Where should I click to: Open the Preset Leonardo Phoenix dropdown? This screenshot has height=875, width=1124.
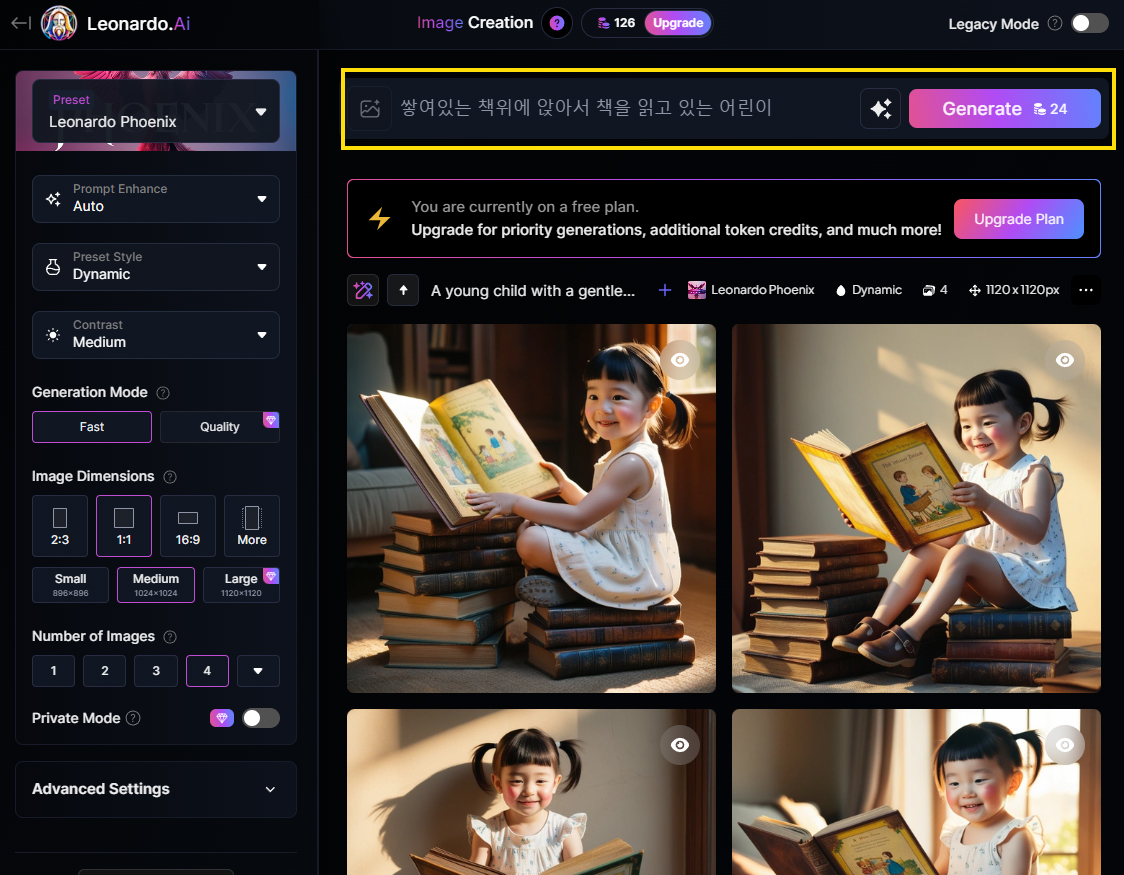pos(156,111)
